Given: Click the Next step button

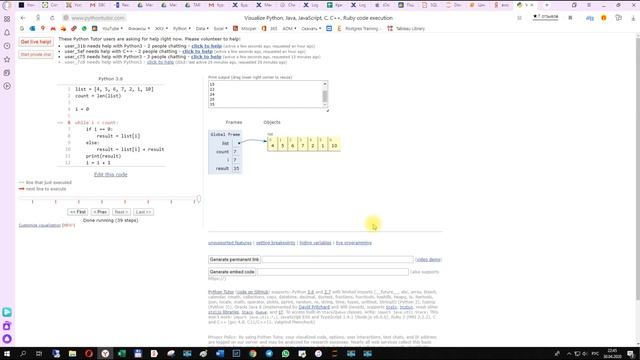Looking at the screenshot, I should 121,212.
